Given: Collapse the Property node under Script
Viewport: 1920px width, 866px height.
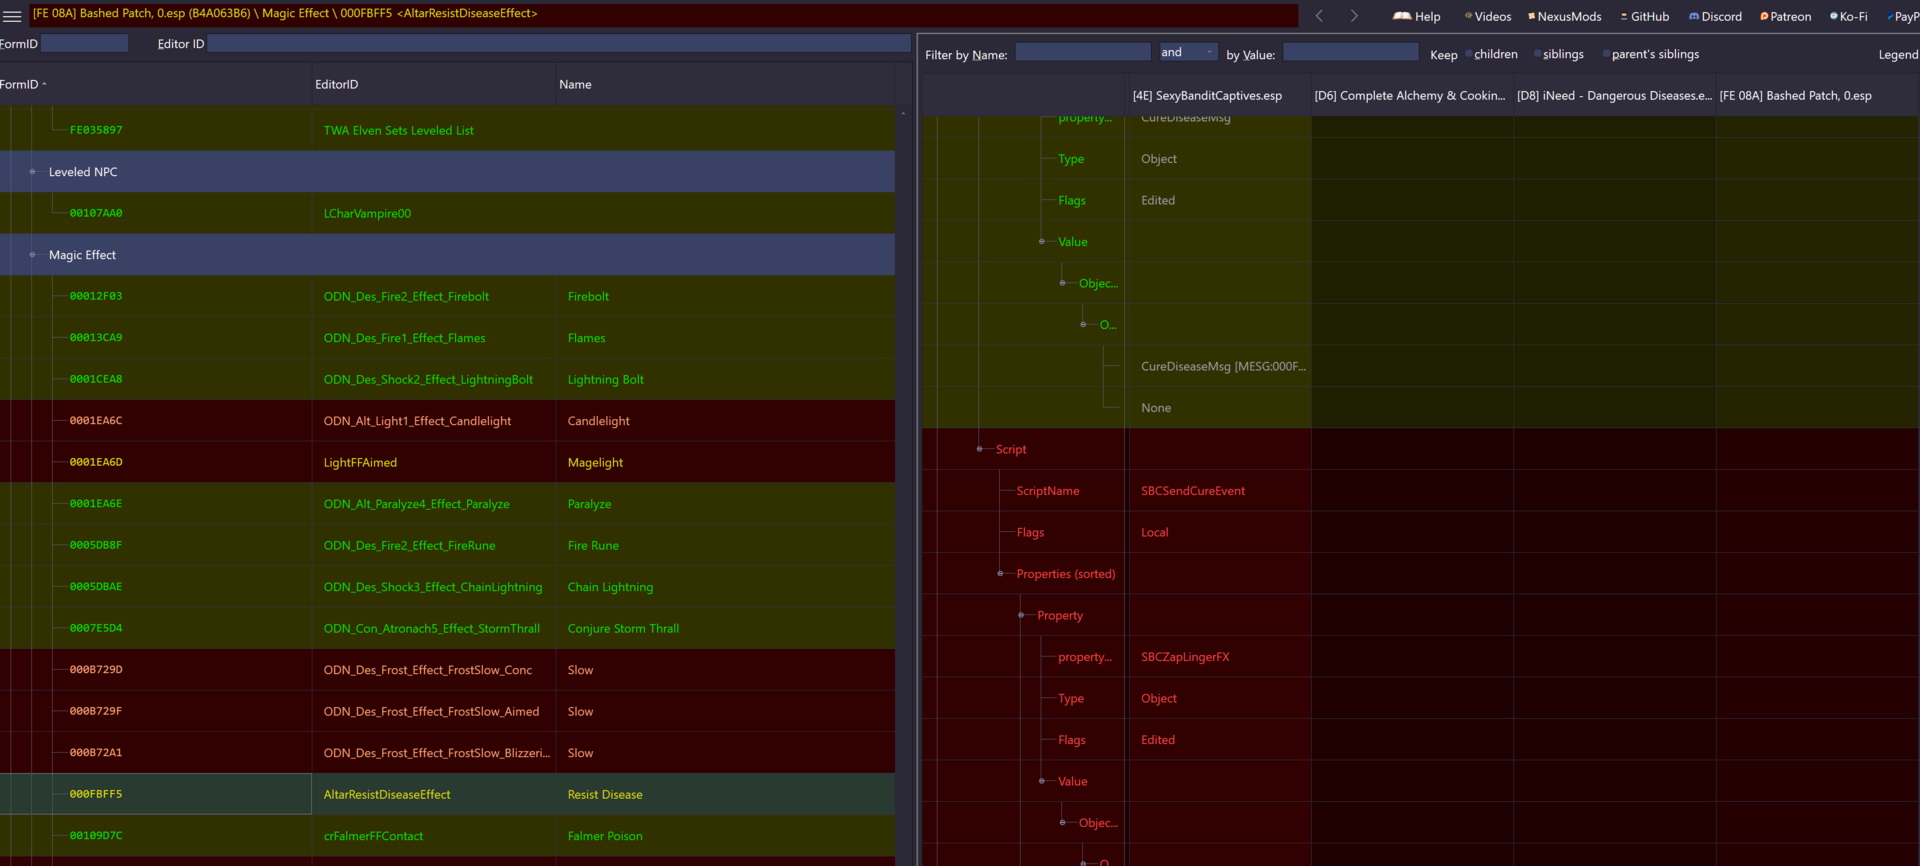Looking at the screenshot, I should 1020,616.
